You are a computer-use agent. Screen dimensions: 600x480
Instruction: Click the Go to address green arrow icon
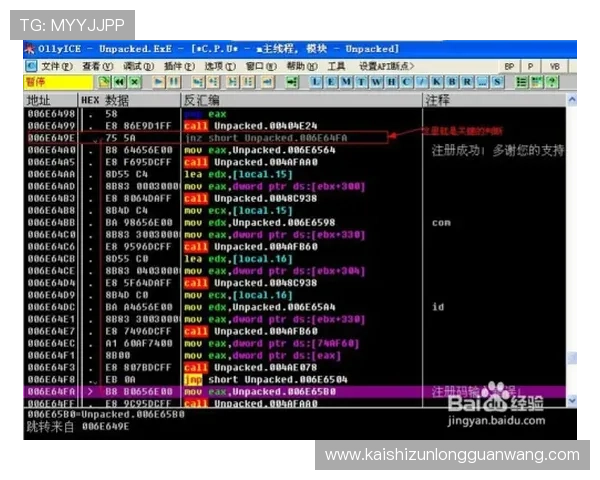292,82
